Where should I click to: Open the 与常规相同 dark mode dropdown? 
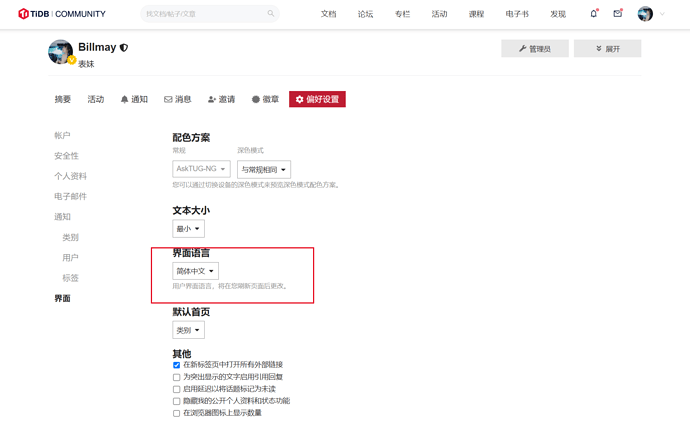pos(264,169)
